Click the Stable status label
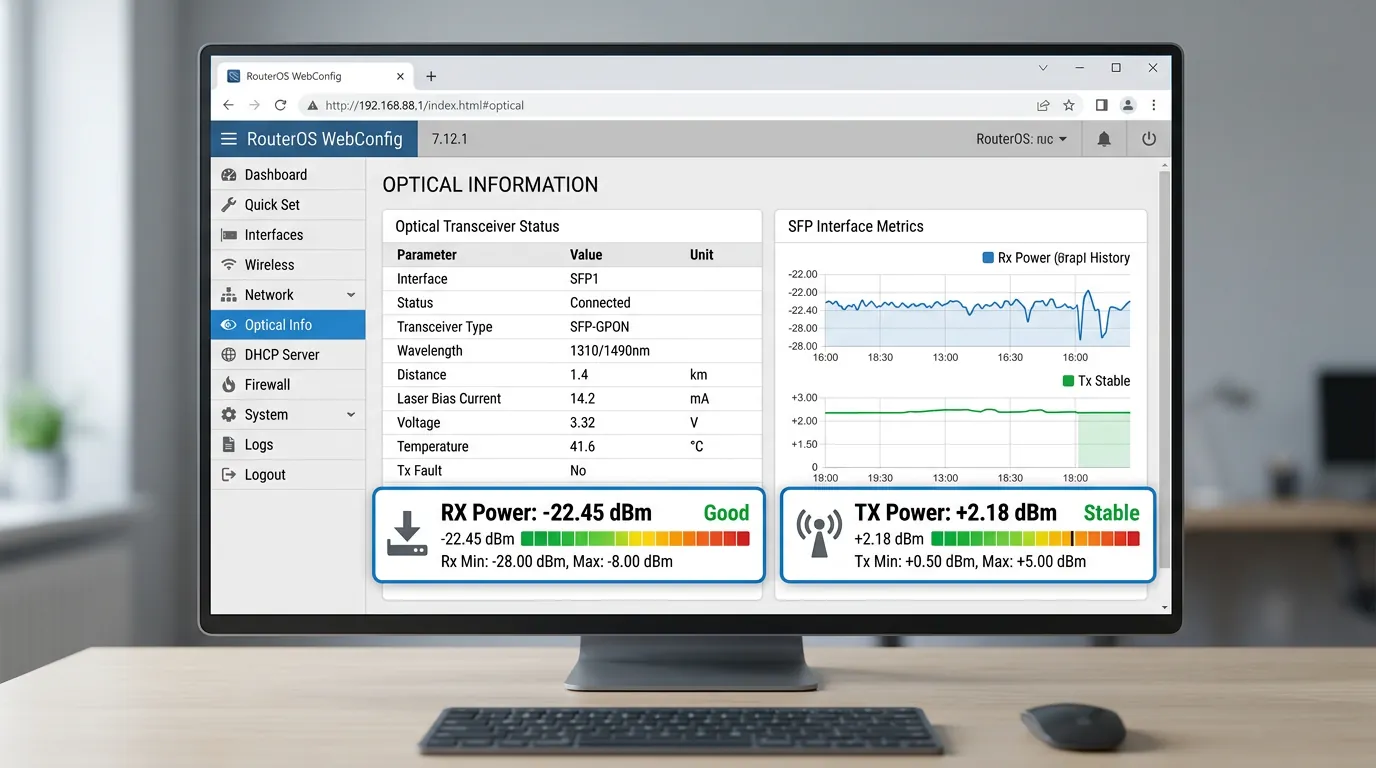 coord(1111,513)
